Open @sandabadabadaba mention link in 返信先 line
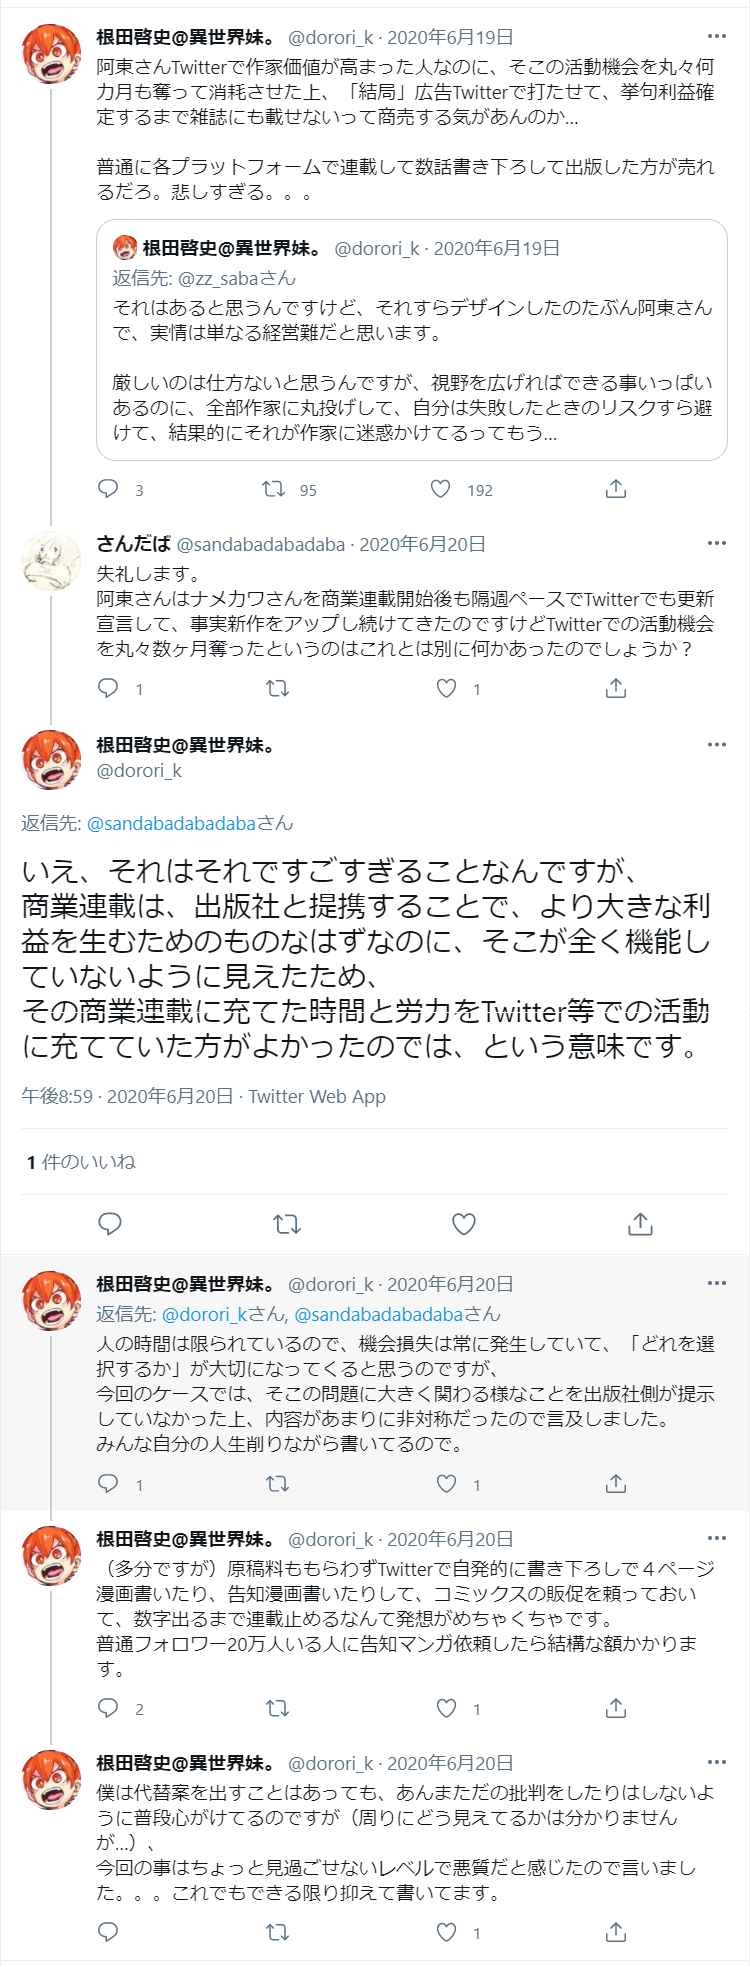The width and height of the screenshot is (750, 1967). [x=171, y=823]
